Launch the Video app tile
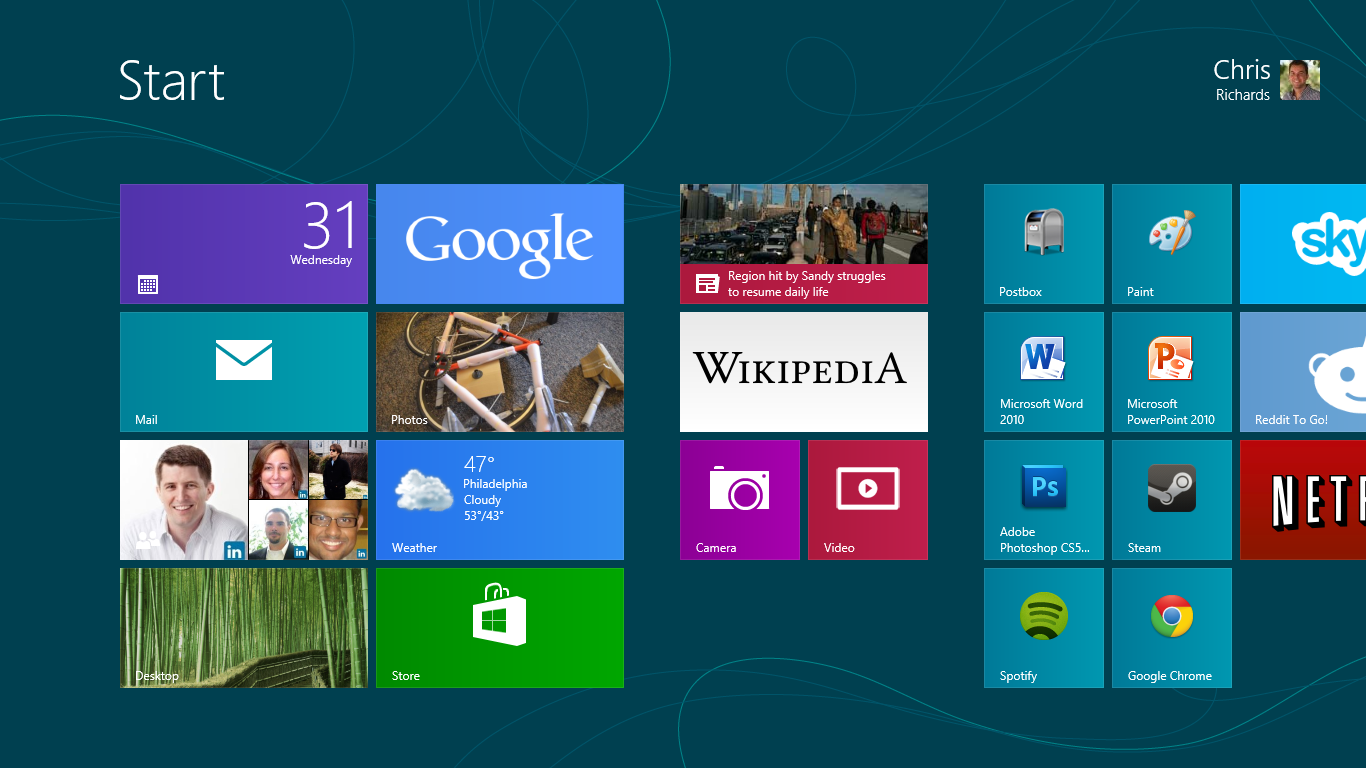Viewport: 1366px width, 768px height. coord(868,500)
